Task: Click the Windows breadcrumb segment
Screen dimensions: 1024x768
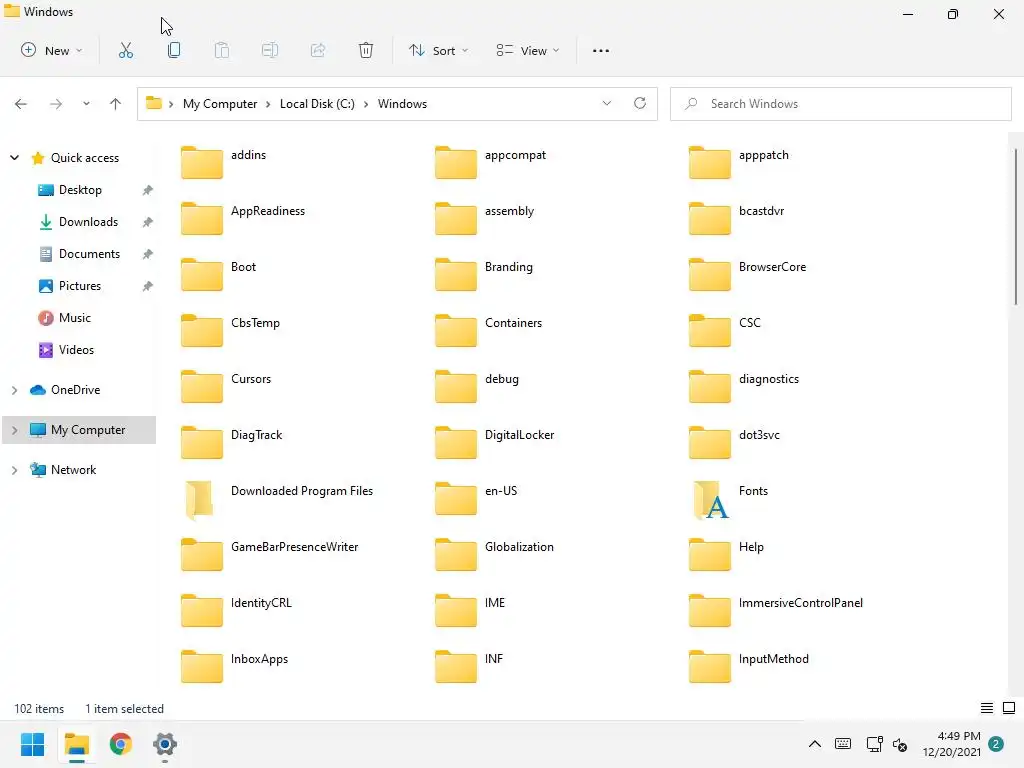Action: point(402,104)
